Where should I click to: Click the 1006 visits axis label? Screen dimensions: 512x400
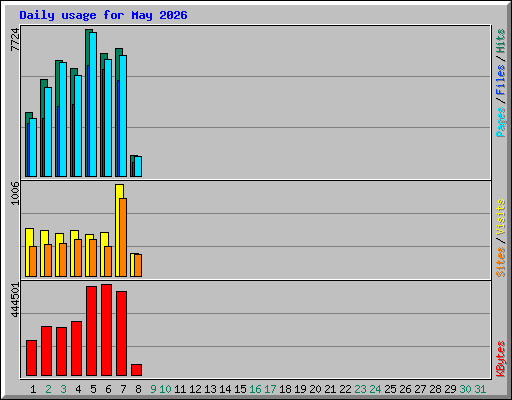coord(15,193)
